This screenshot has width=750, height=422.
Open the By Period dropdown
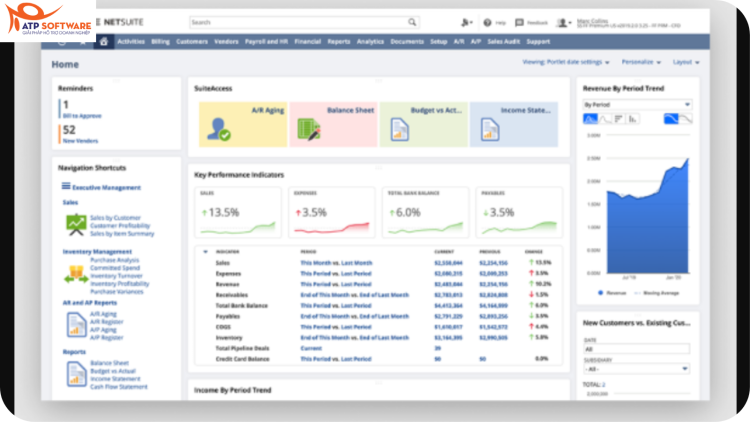637,104
